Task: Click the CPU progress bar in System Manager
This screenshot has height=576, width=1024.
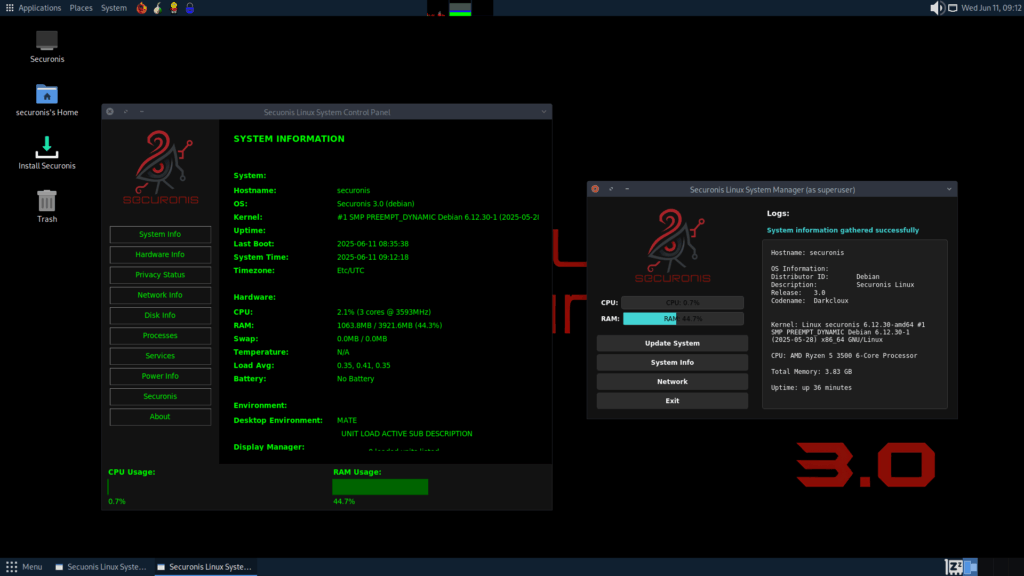Action: pos(682,303)
